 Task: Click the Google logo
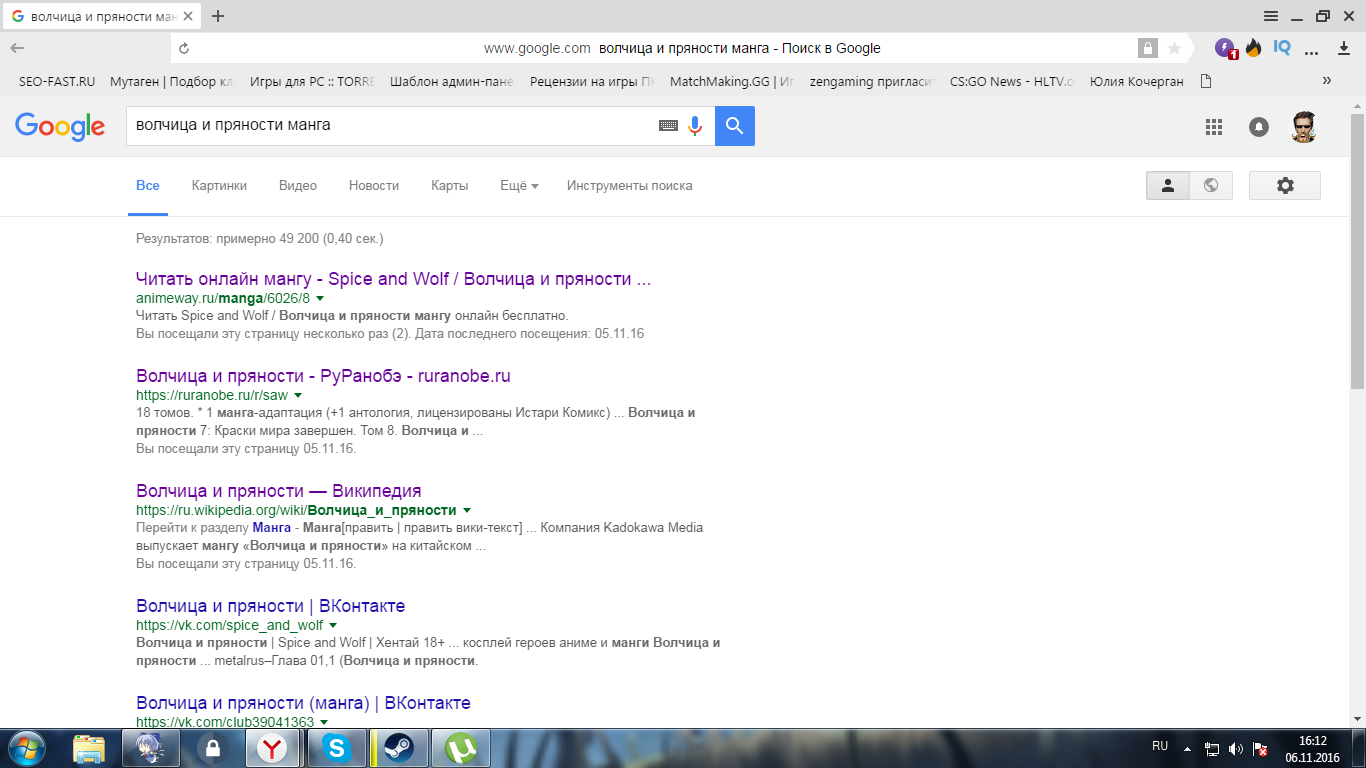pos(60,126)
